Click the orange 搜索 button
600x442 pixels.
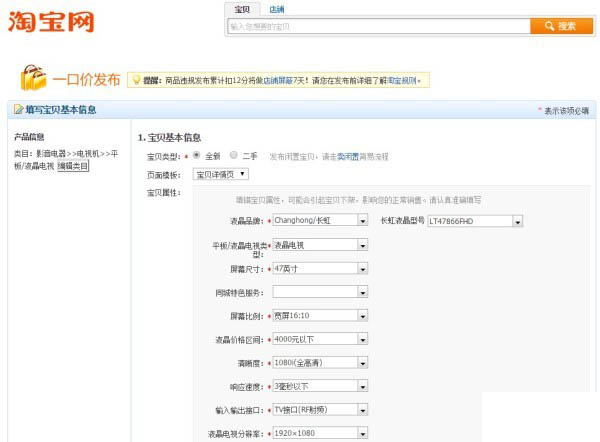tap(561, 26)
